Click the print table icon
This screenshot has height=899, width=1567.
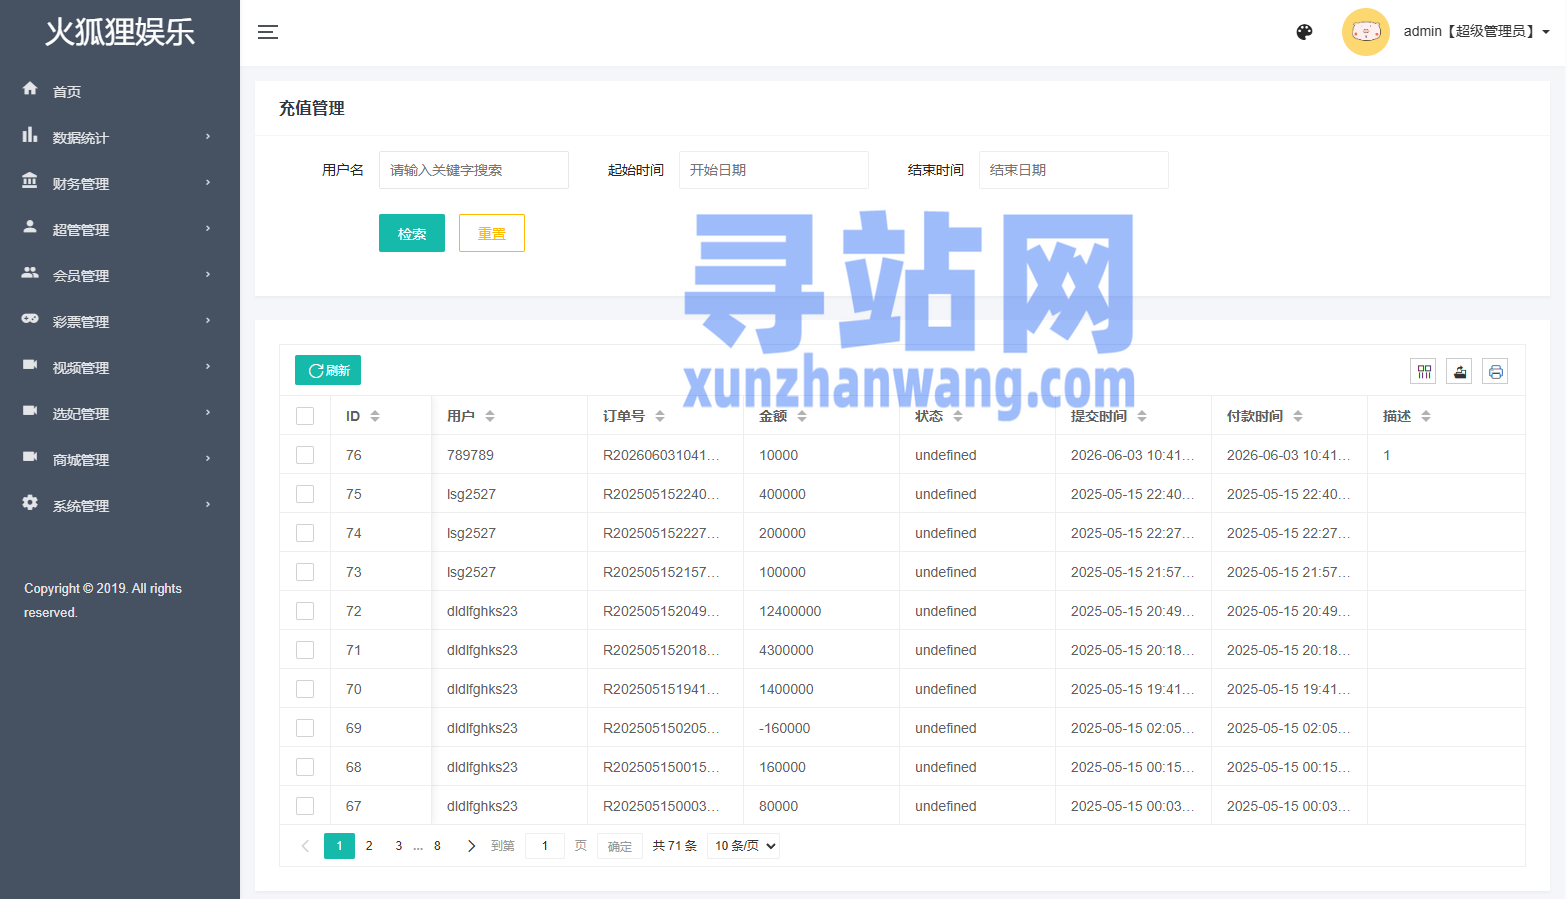click(1496, 372)
